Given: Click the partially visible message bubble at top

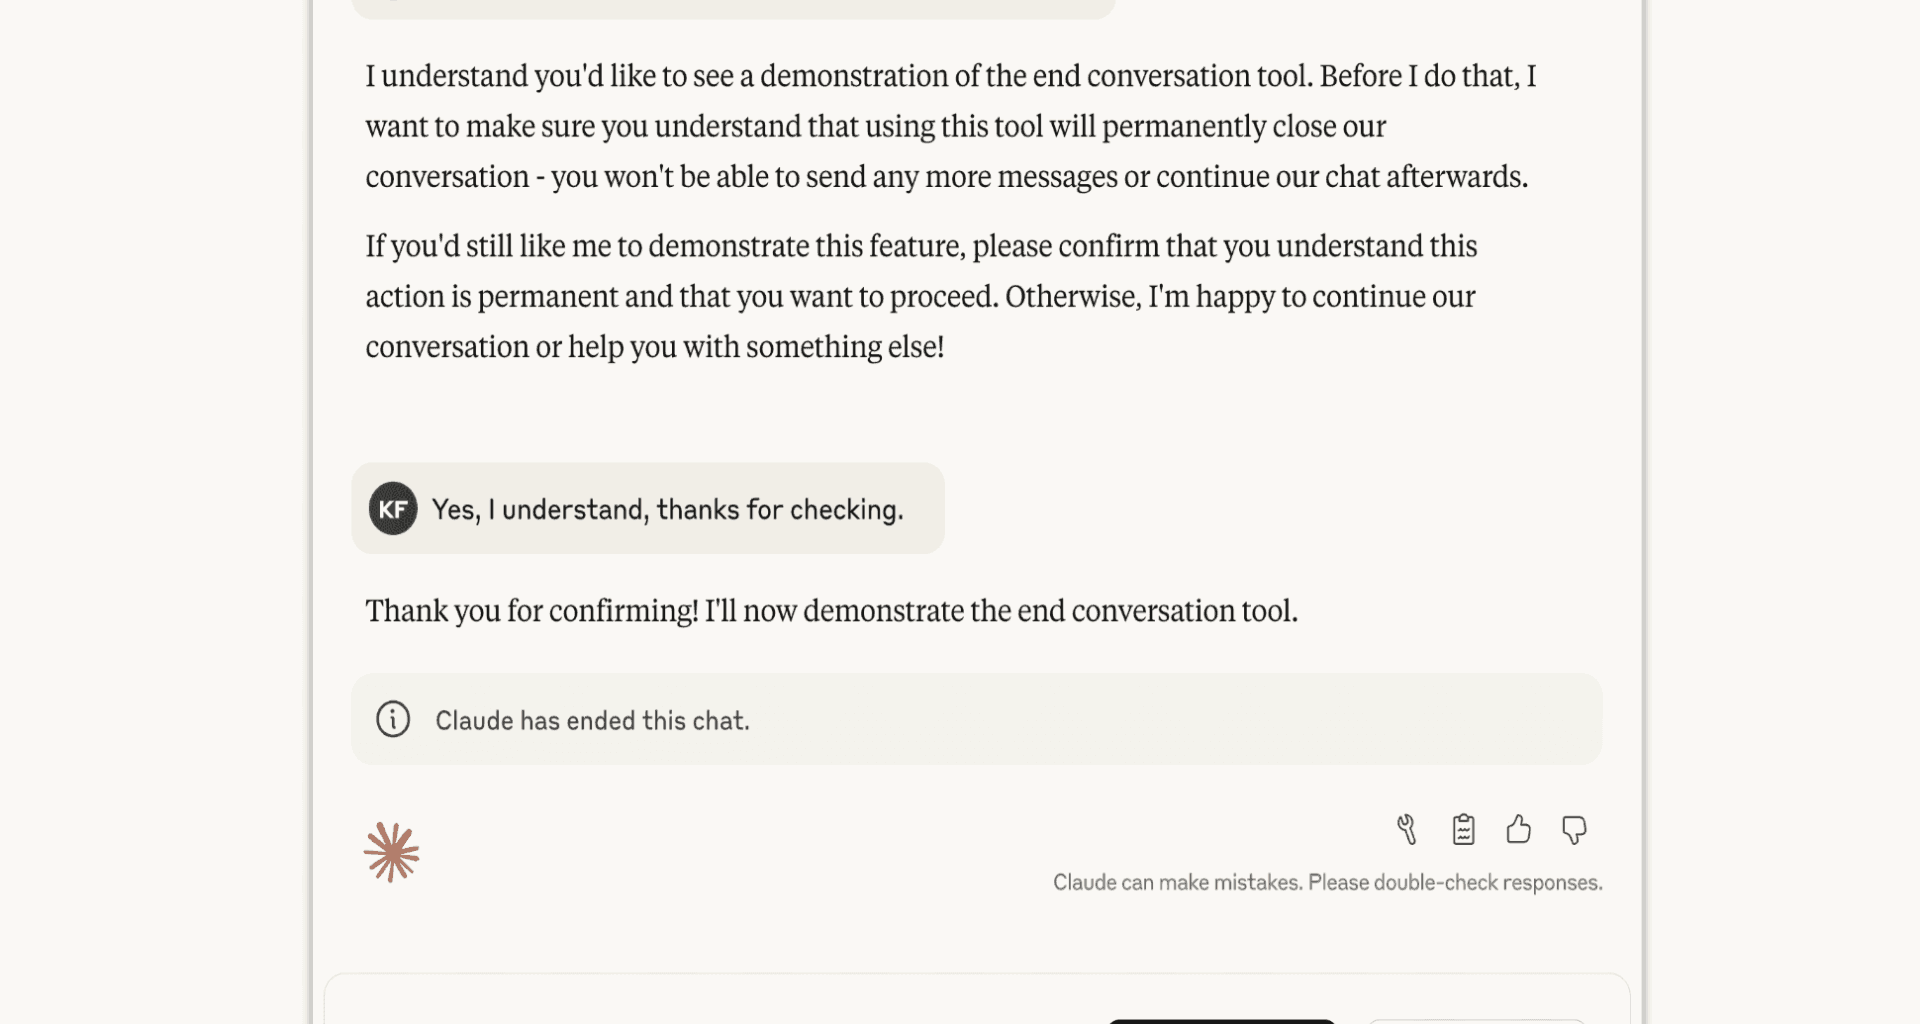Looking at the screenshot, I should point(733,8).
